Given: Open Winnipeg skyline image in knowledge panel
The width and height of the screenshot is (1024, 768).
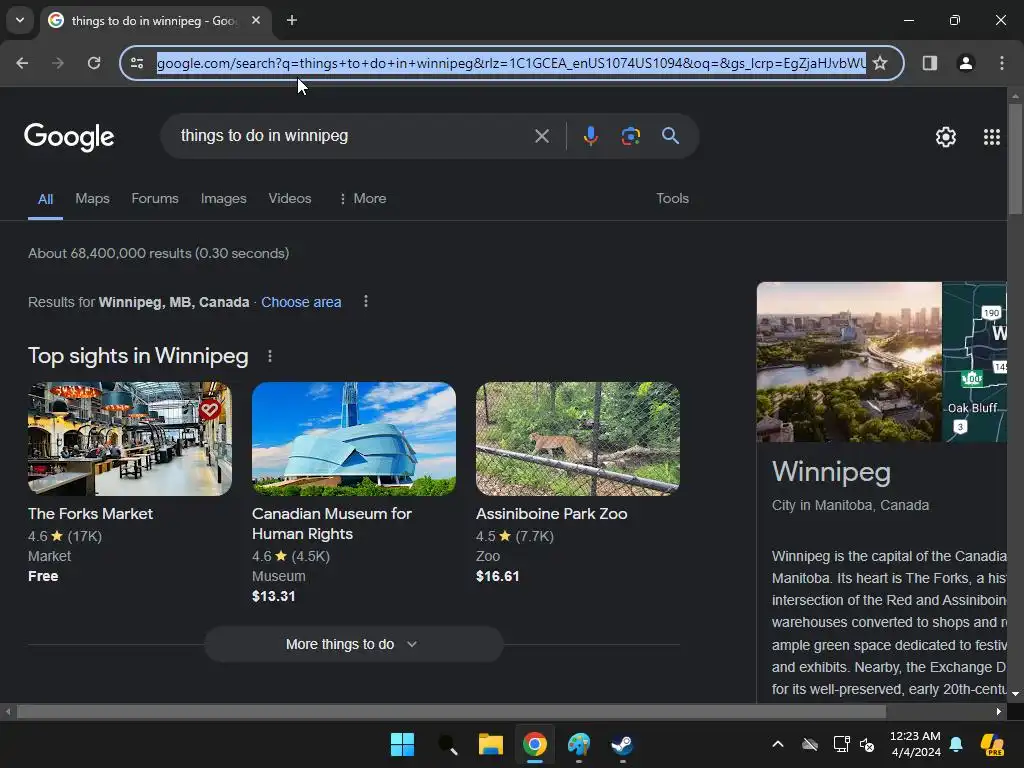Looking at the screenshot, I should point(849,362).
